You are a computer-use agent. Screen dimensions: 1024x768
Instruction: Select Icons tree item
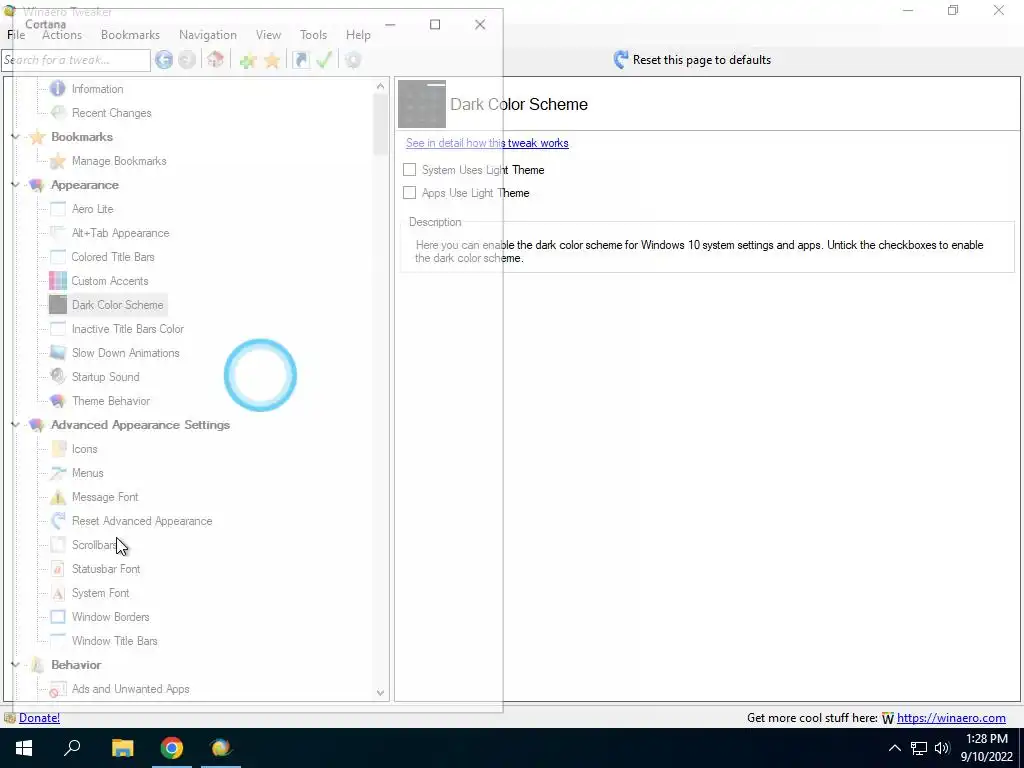tap(84, 449)
